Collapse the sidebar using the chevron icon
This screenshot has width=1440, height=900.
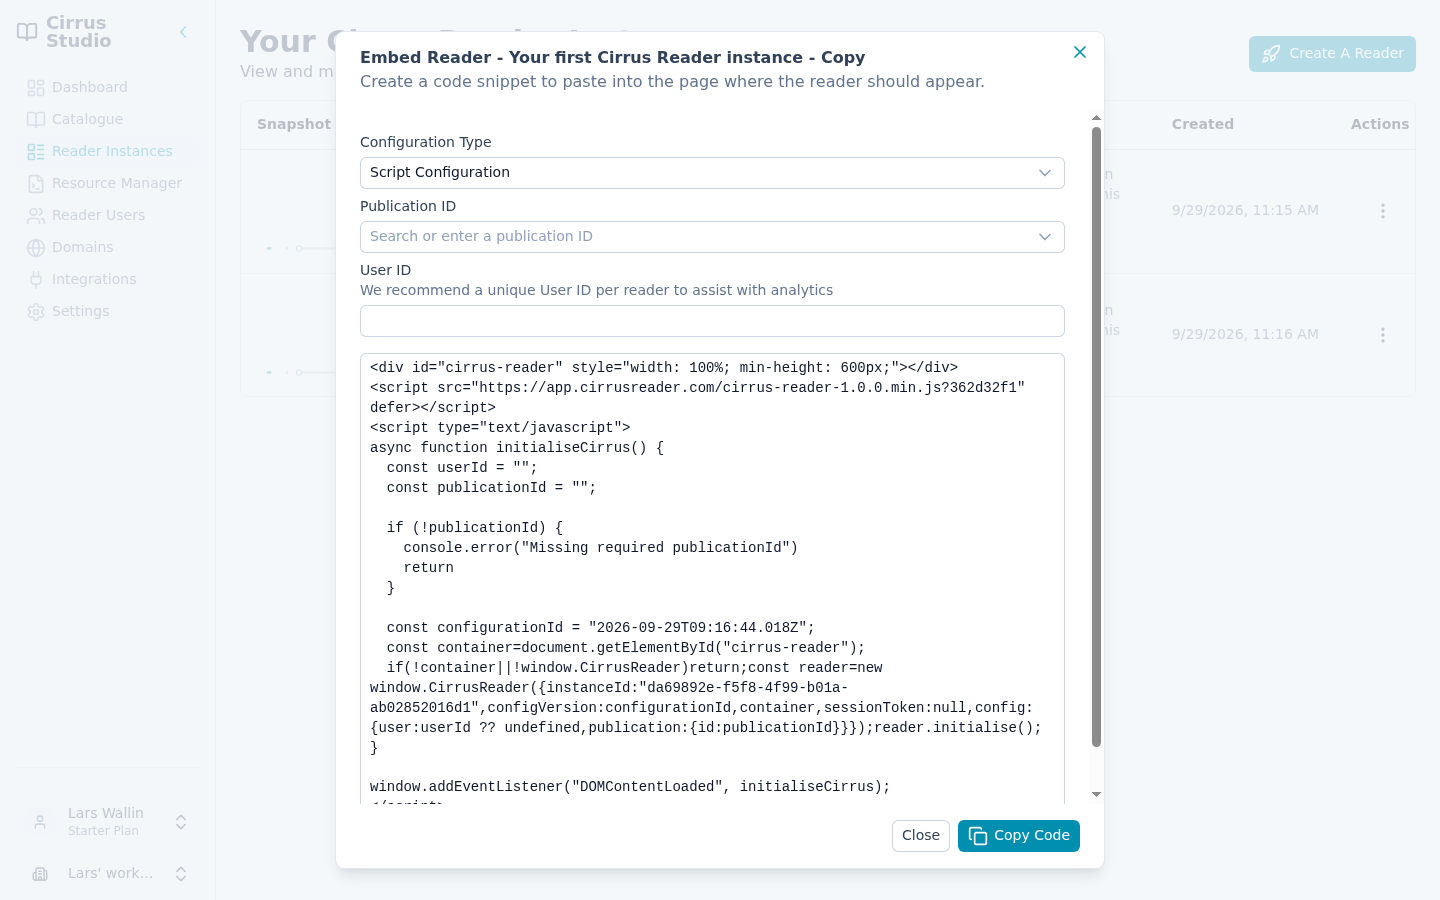click(183, 32)
